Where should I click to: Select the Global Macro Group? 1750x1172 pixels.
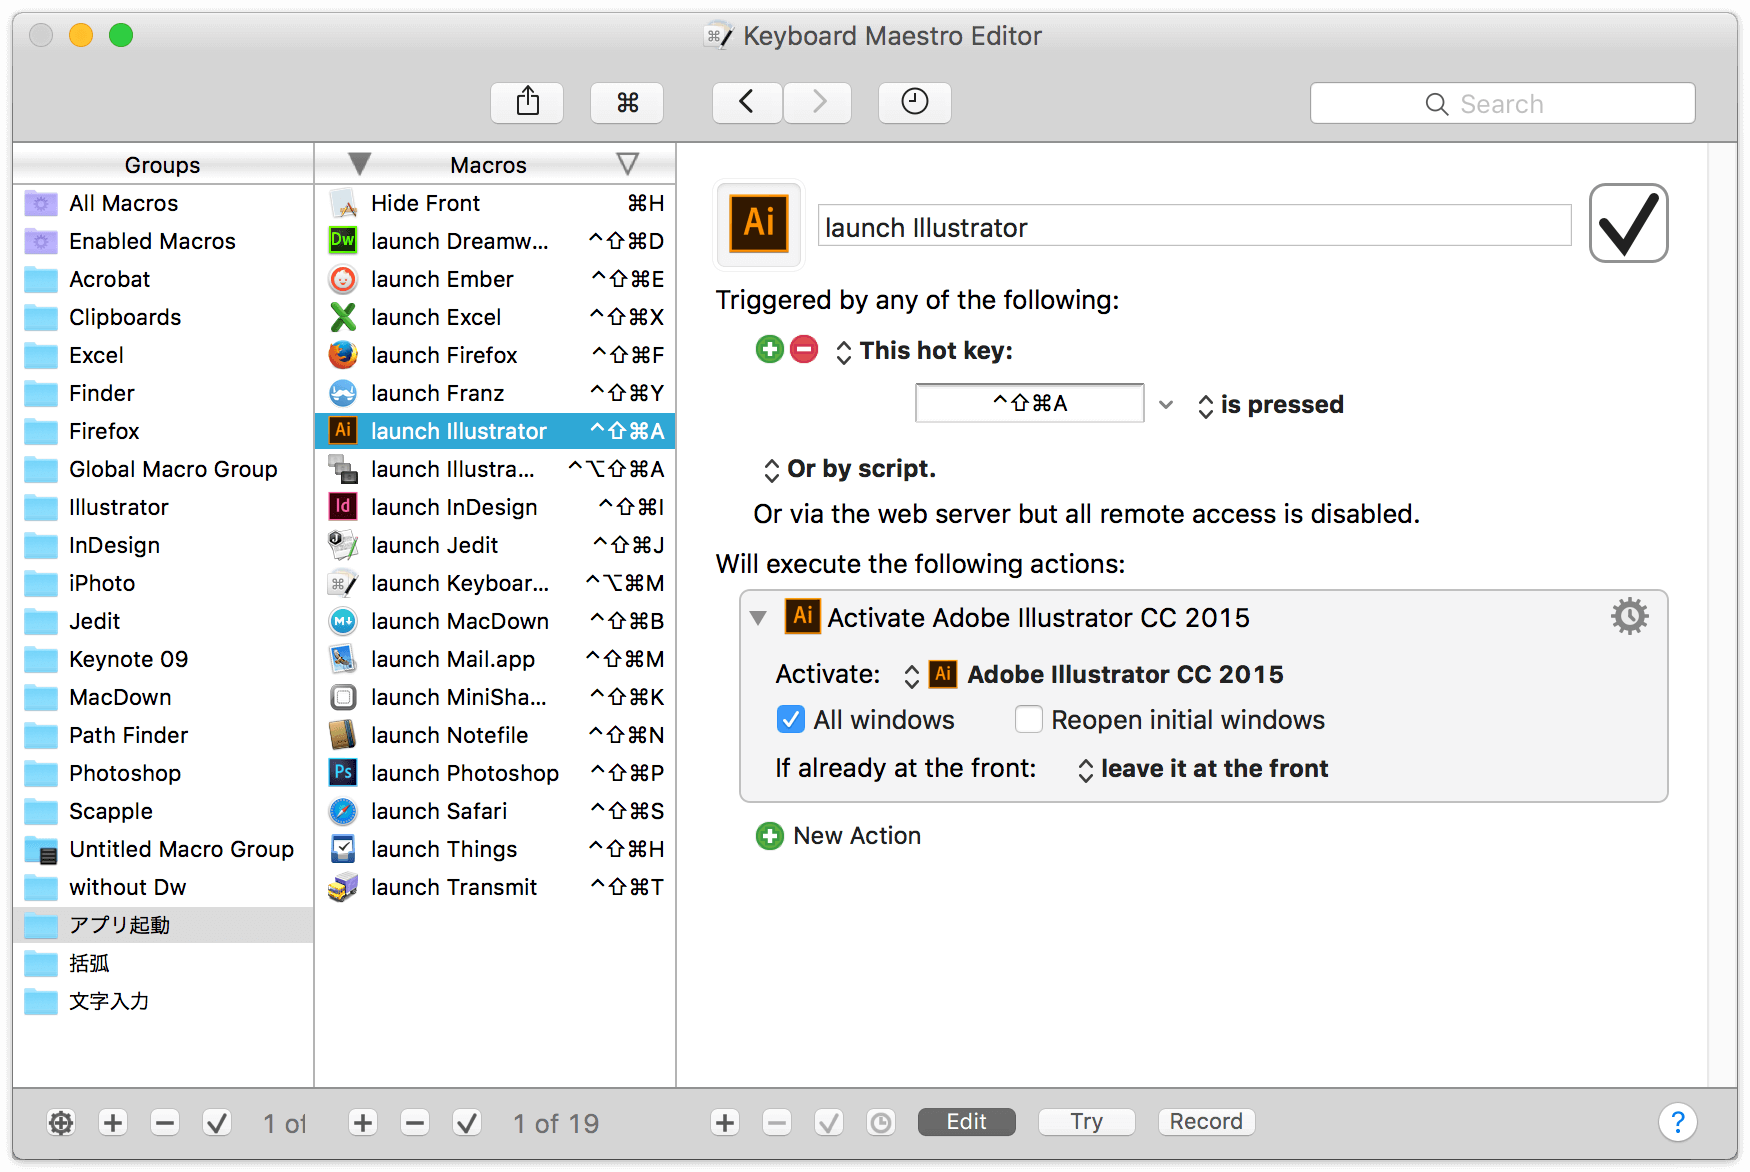pos(163,469)
